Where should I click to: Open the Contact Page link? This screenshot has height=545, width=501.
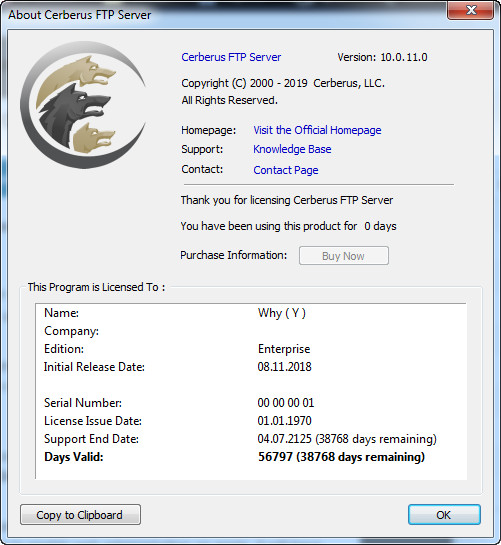(x=286, y=170)
